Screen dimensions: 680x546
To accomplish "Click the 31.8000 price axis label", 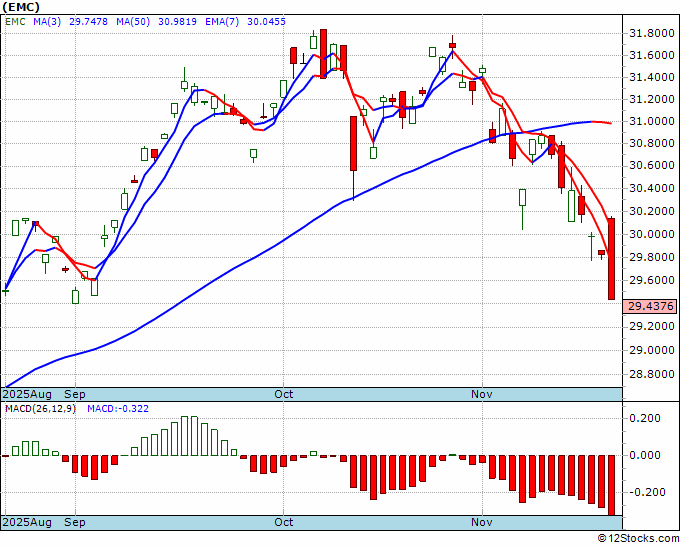I will pyautogui.click(x=651, y=33).
